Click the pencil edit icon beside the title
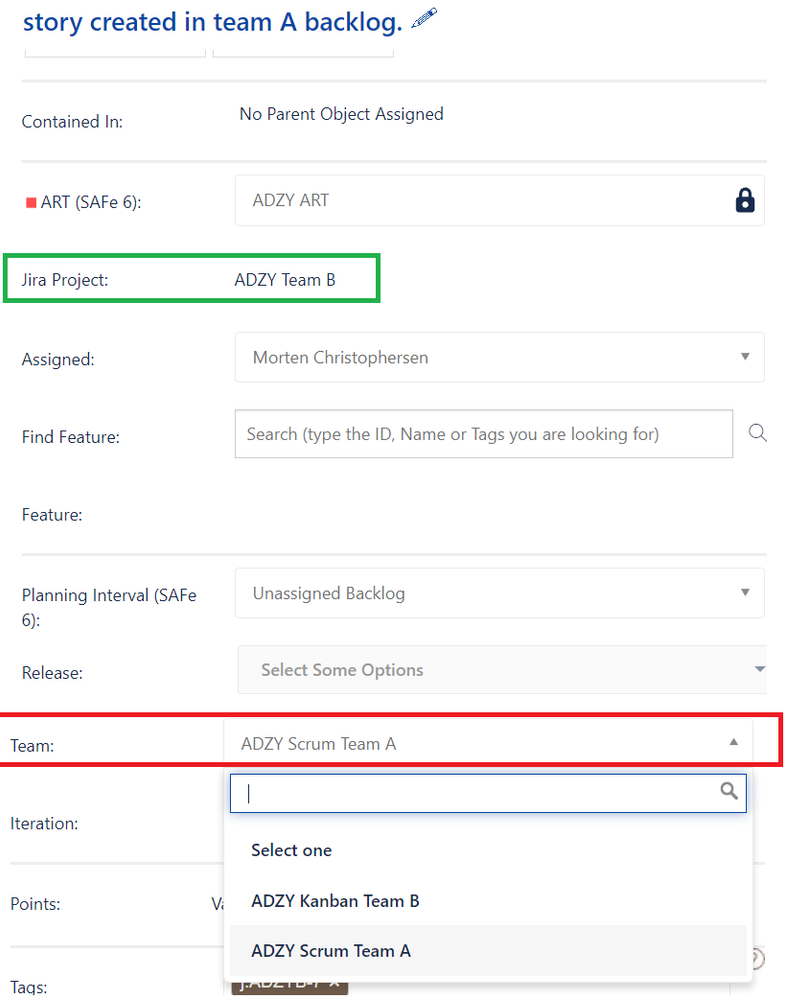 point(424,18)
